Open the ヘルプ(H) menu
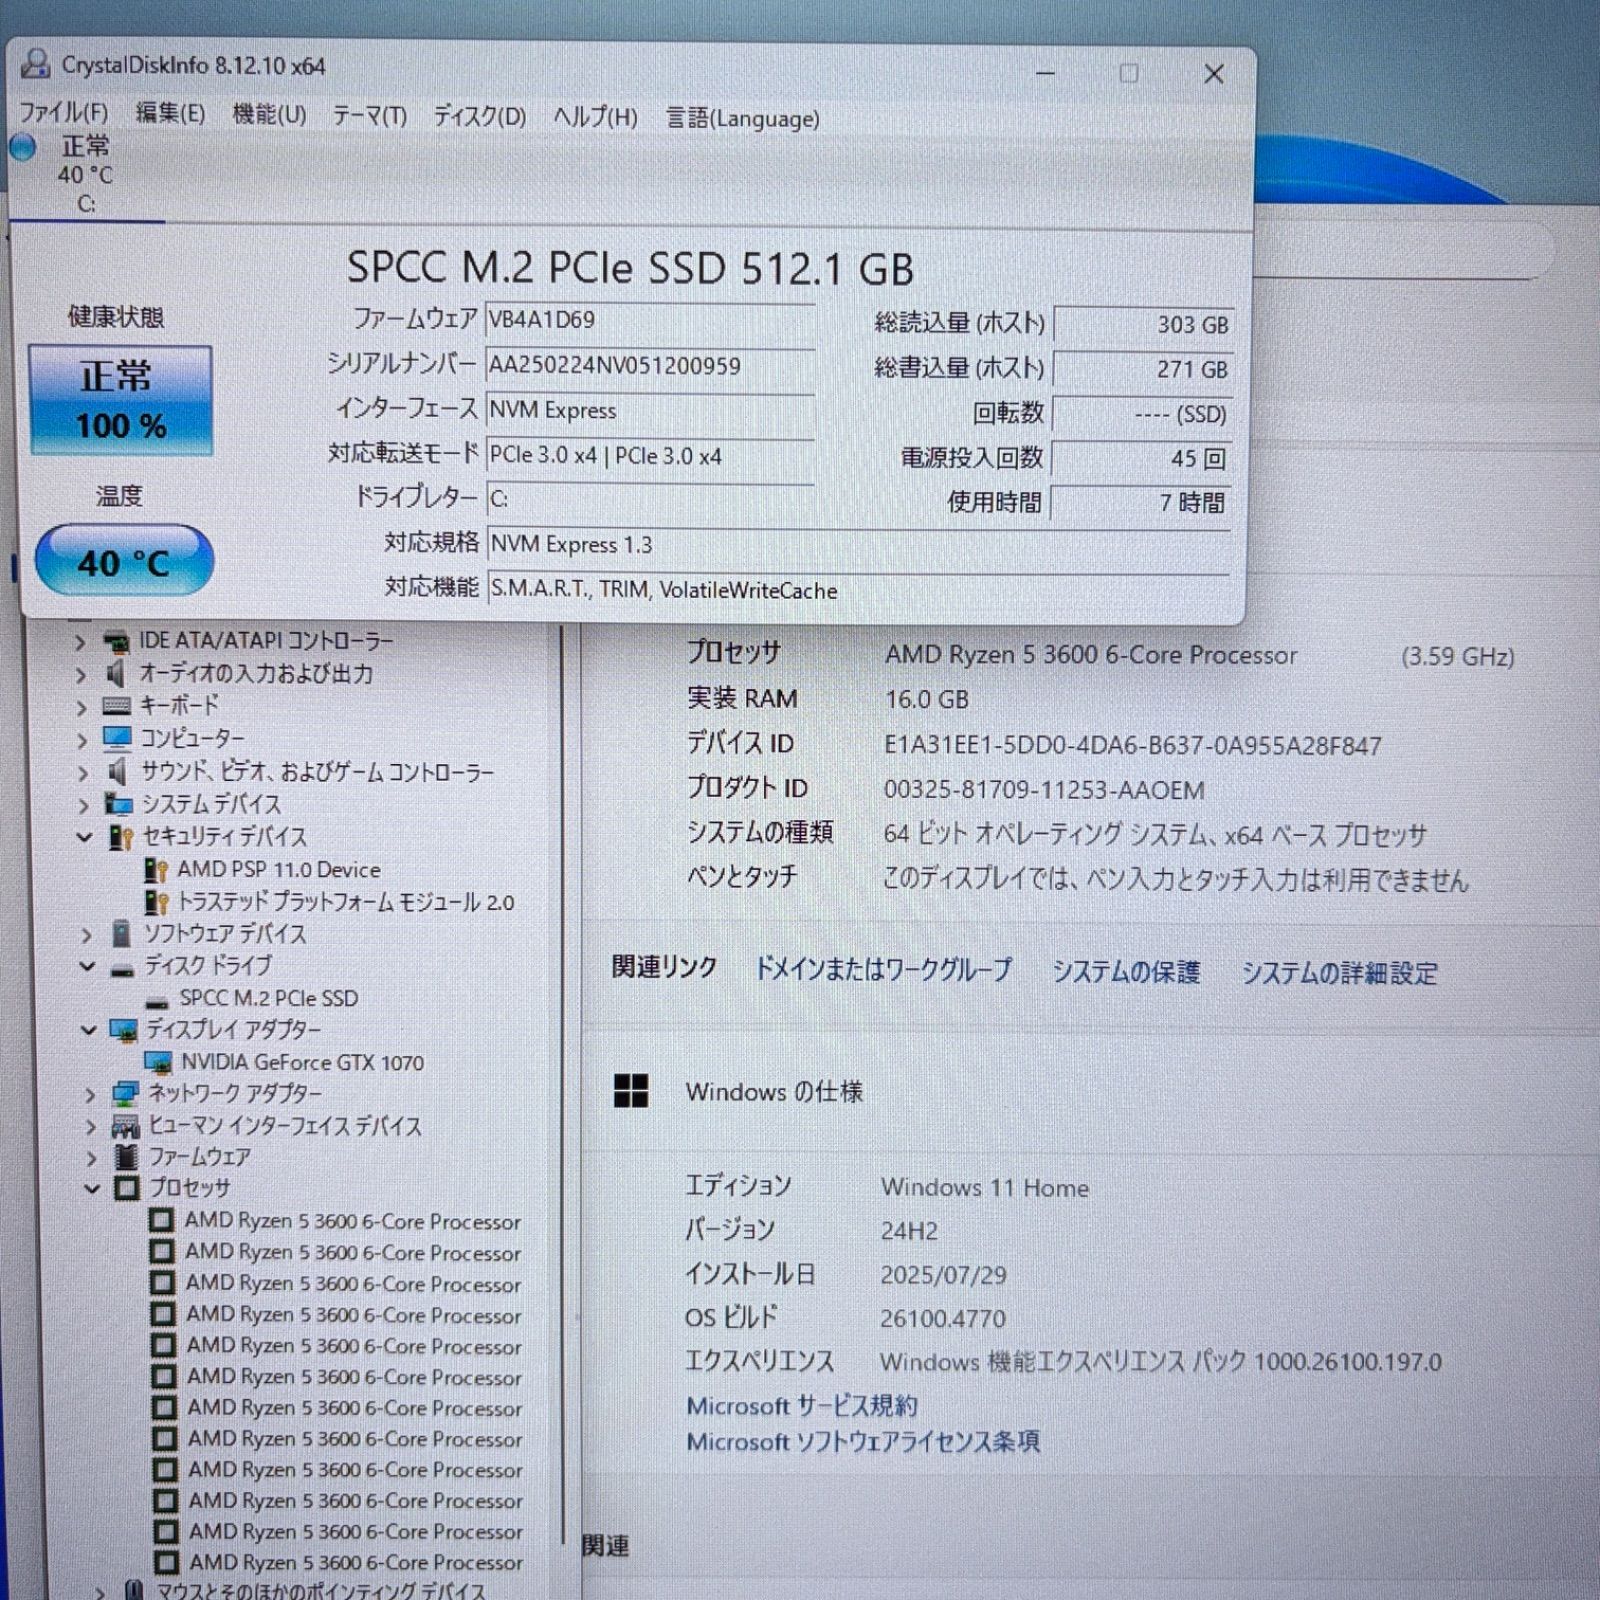Image resolution: width=1600 pixels, height=1600 pixels. tap(595, 117)
